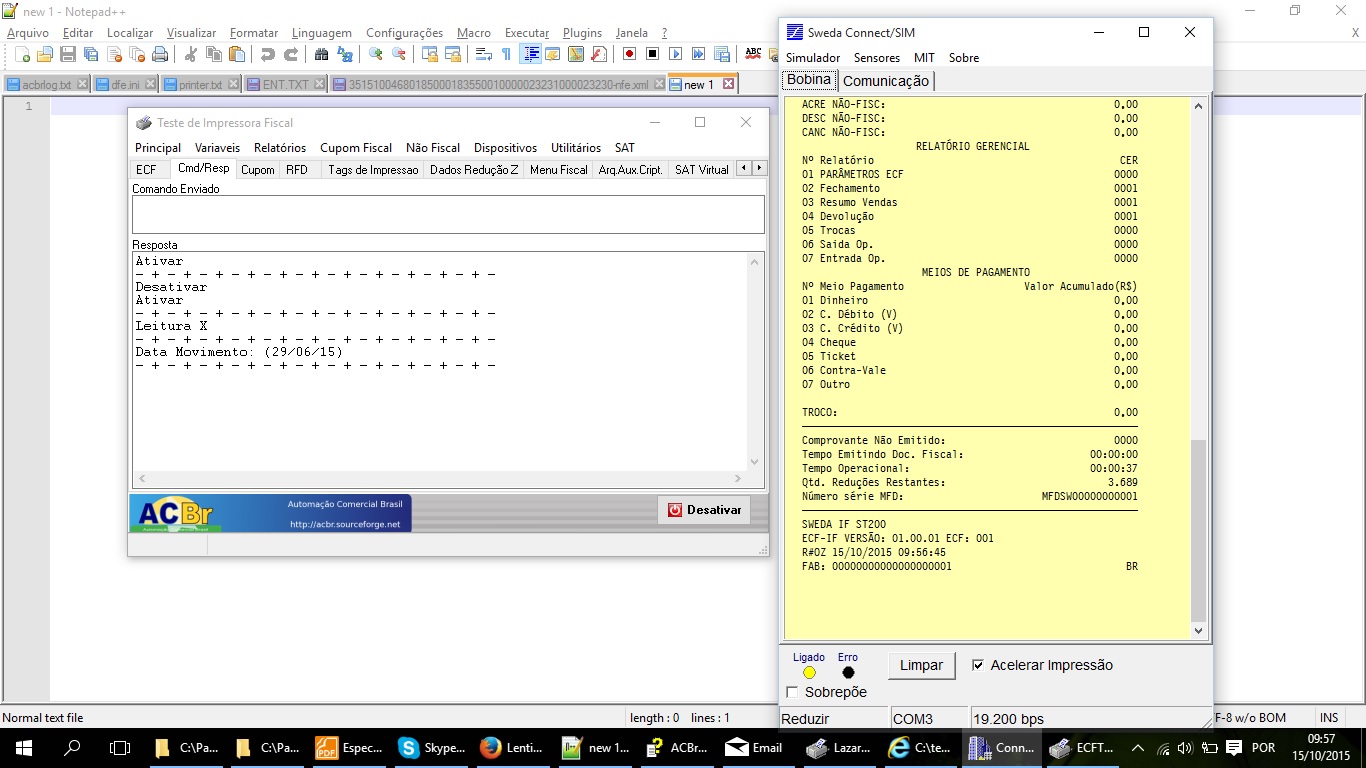Close the acbrlog.txt tab

click(82, 85)
